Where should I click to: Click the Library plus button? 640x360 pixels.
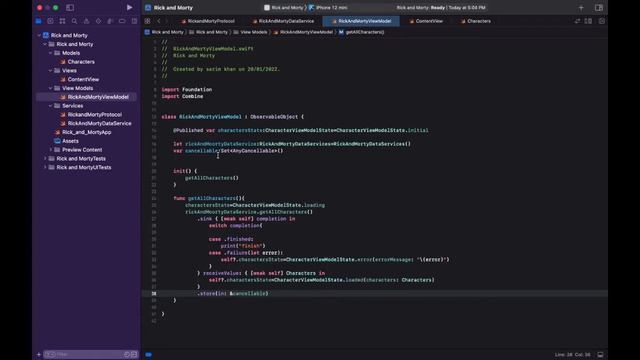tap(581, 7)
